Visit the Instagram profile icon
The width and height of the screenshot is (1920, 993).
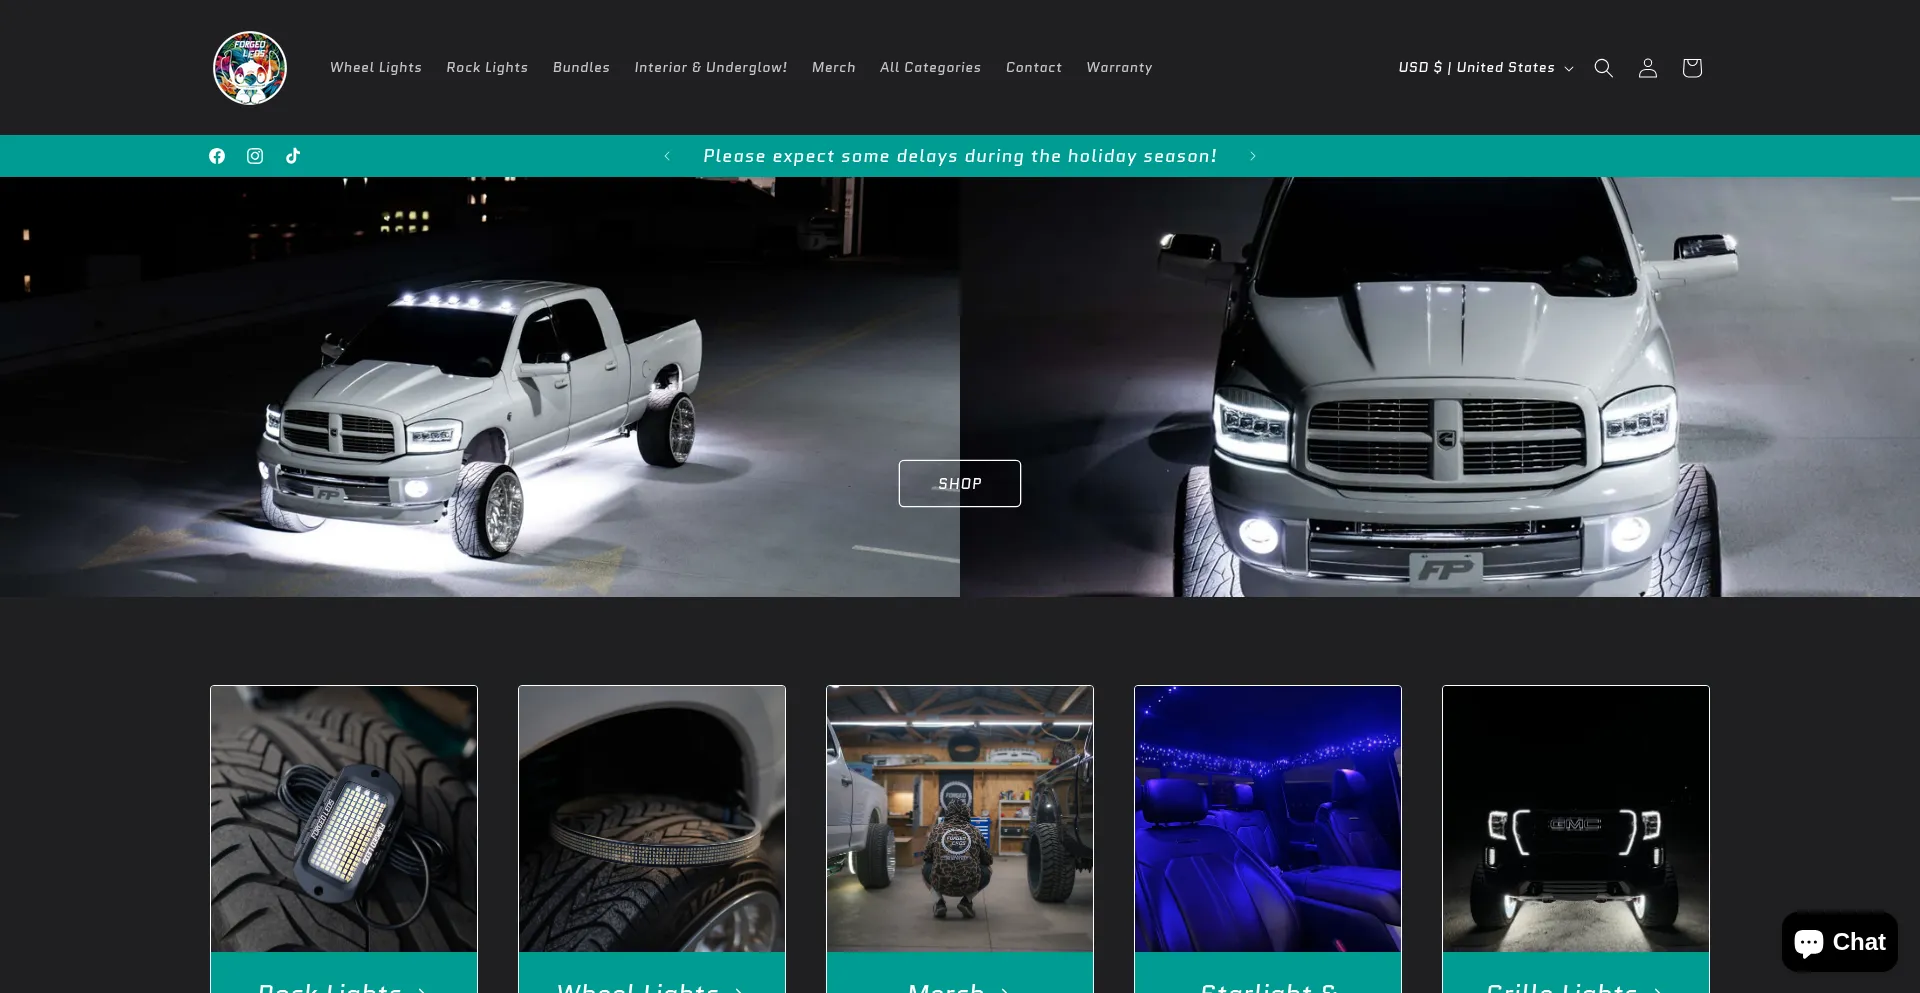[255, 156]
